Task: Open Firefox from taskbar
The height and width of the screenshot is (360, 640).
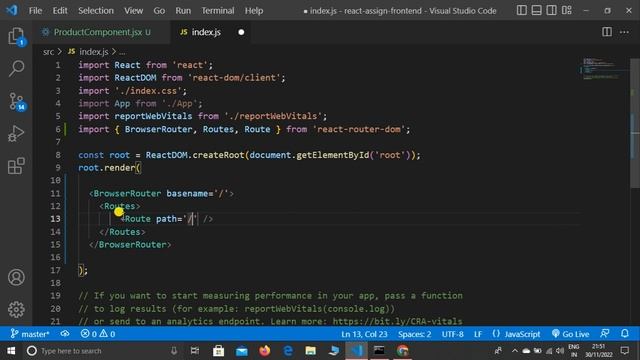Action: pos(264,351)
